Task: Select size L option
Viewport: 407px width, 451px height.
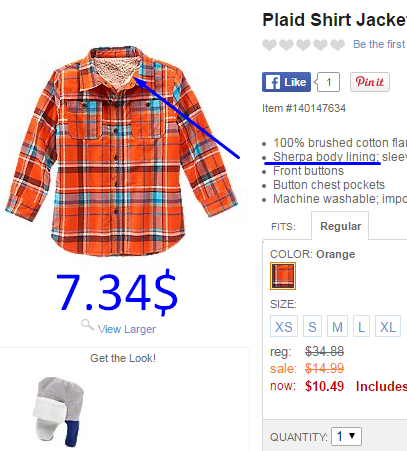Action: [x=361, y=326]
